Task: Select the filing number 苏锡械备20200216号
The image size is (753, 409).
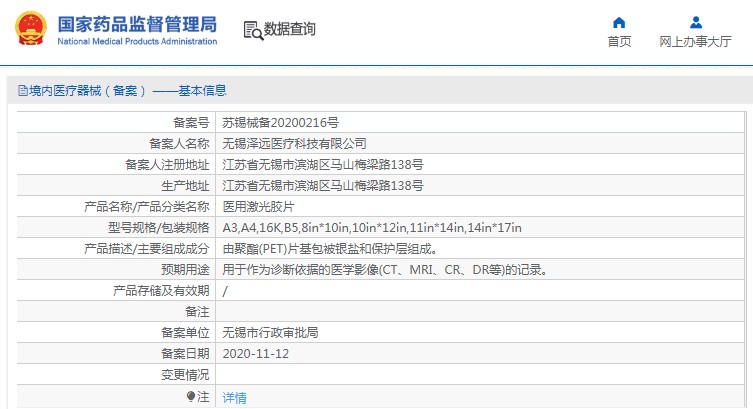Action: [x=280, y=123]
